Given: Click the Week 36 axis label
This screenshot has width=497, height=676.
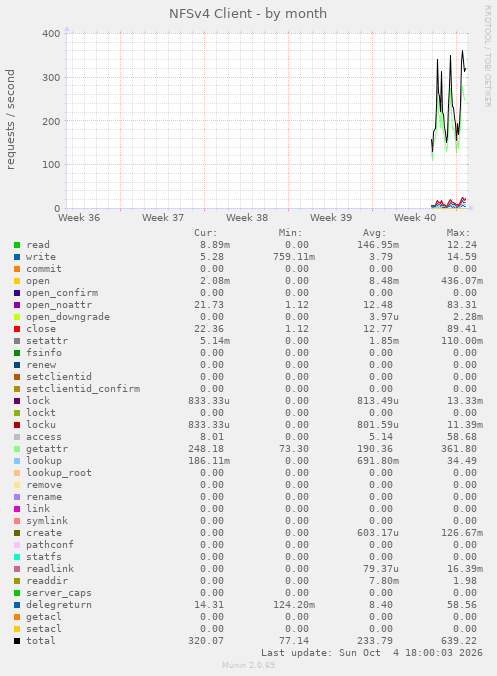Looking at the screenshot, I should point(79,218).
